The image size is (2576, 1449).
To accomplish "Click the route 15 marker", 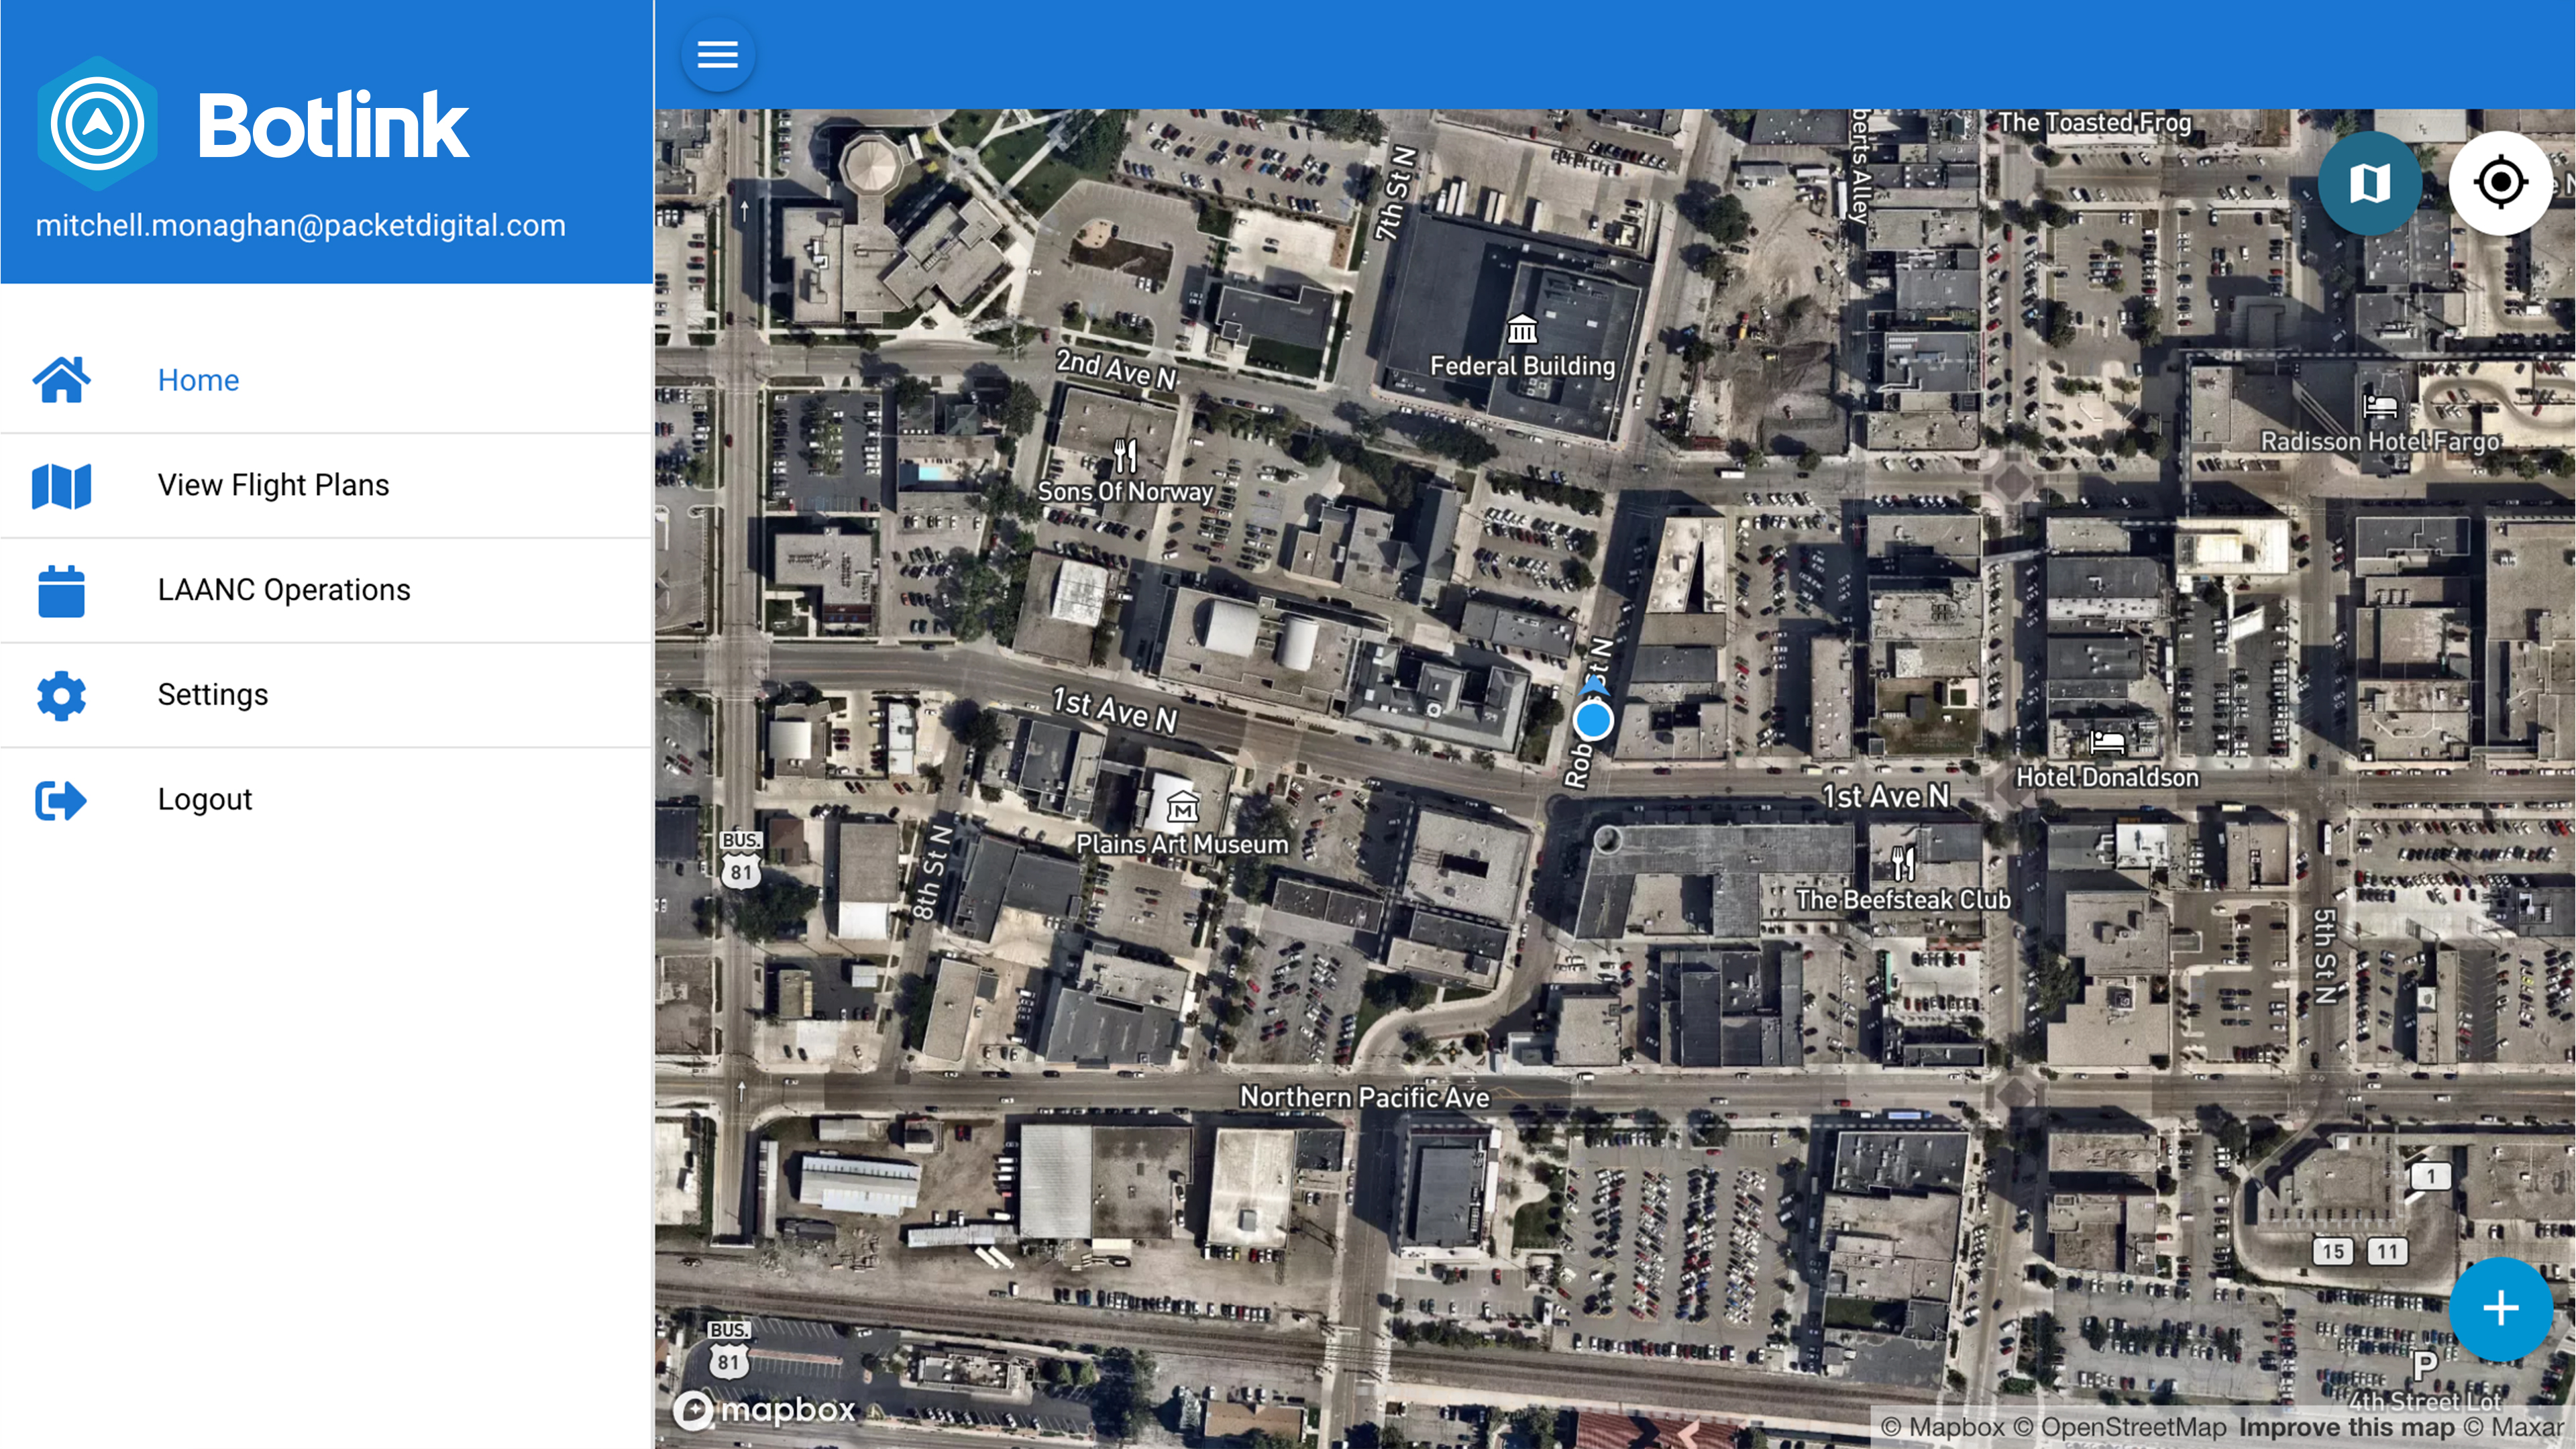I will click(2332, 1251).
